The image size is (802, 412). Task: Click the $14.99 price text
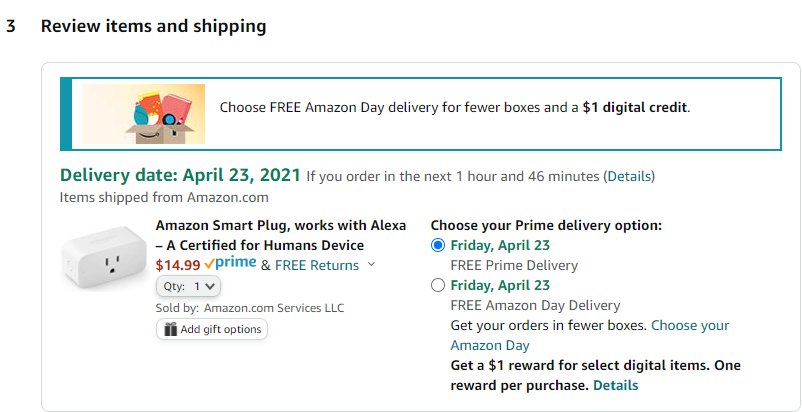[x=178, y=265]
